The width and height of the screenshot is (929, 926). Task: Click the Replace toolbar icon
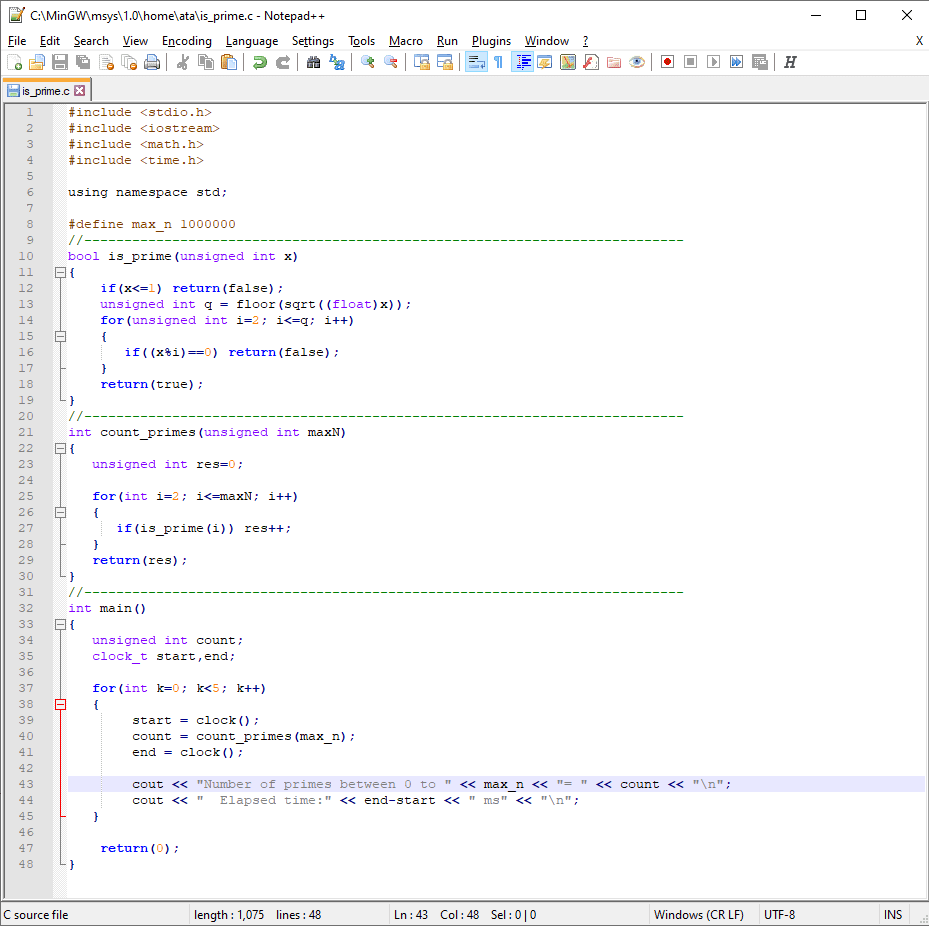pos(337,62)
